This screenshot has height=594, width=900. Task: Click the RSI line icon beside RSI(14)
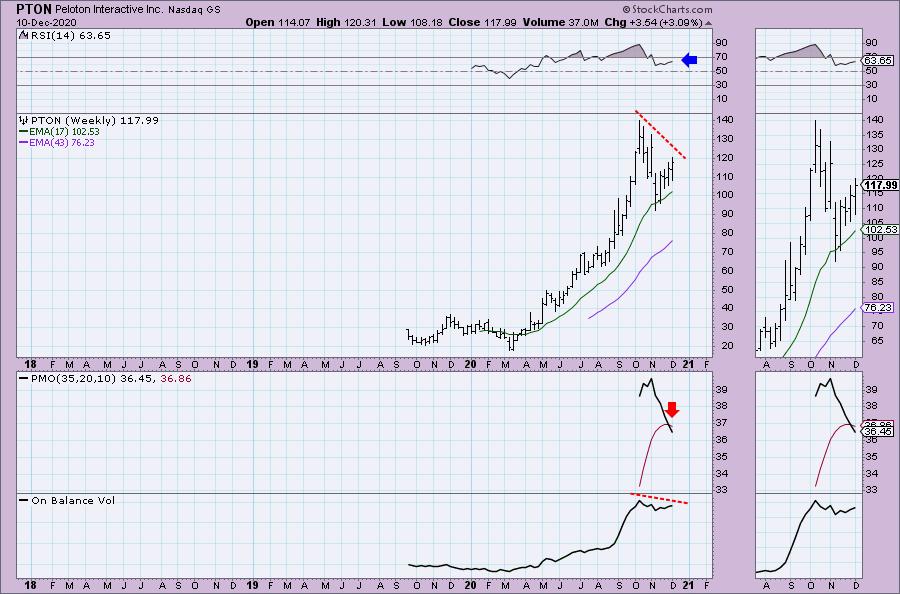[x=23, y=35]
